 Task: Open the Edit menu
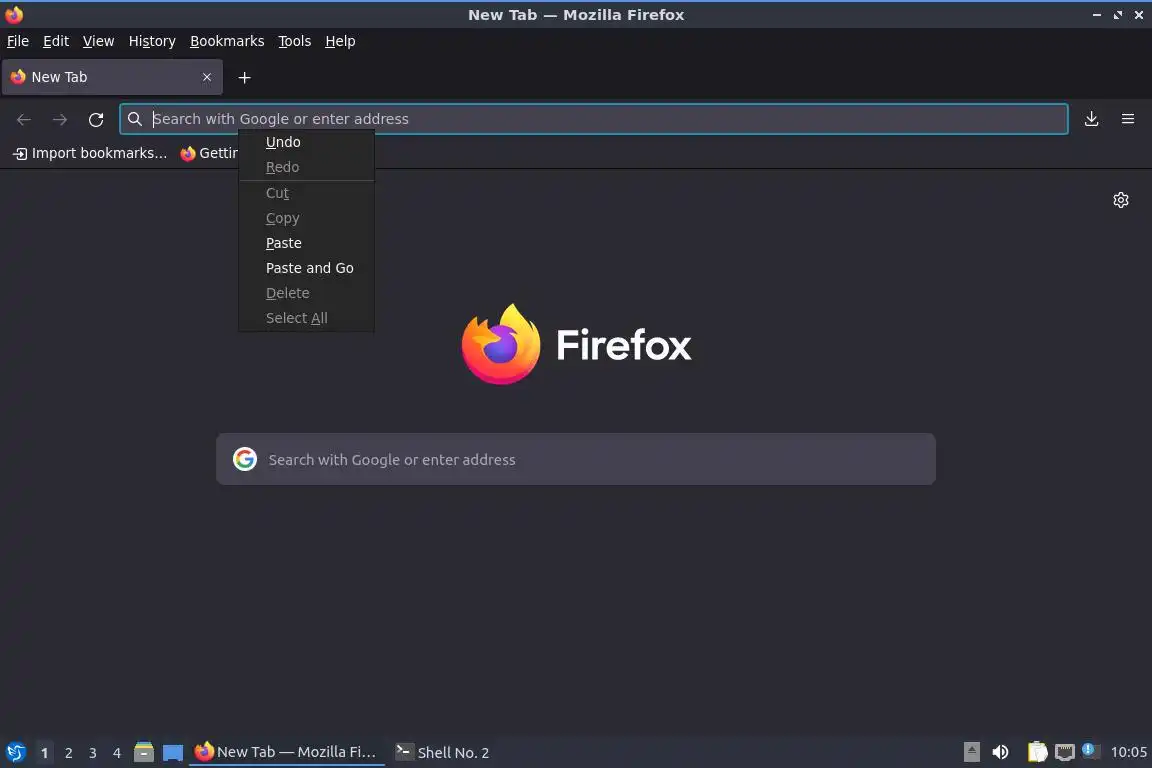tap(56, 41)
